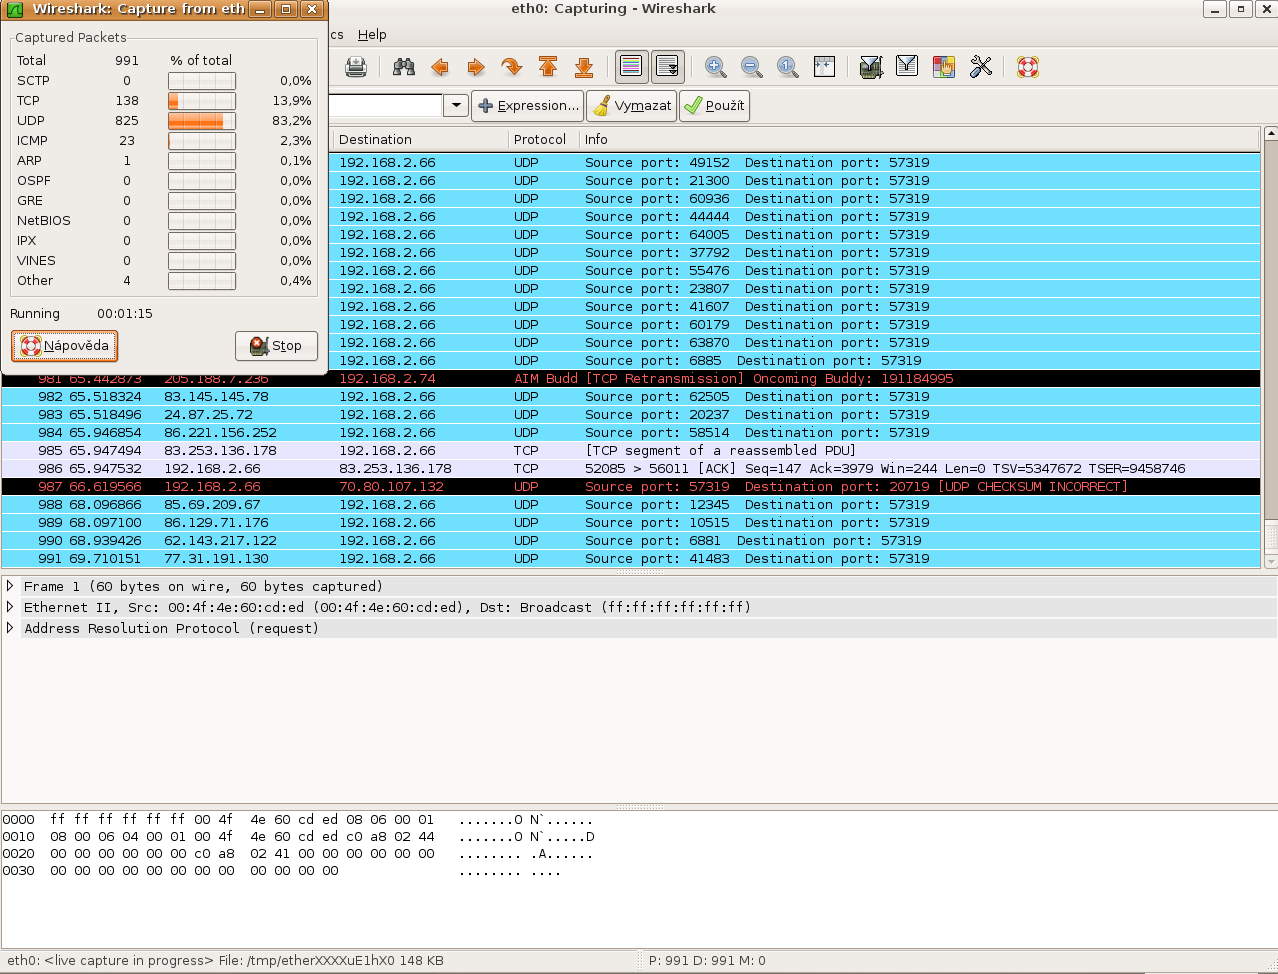Click the packet list scrollbar up arrow
Image resolution: width=1278 pixels, height=974 pixels.
pos(1271,134)
